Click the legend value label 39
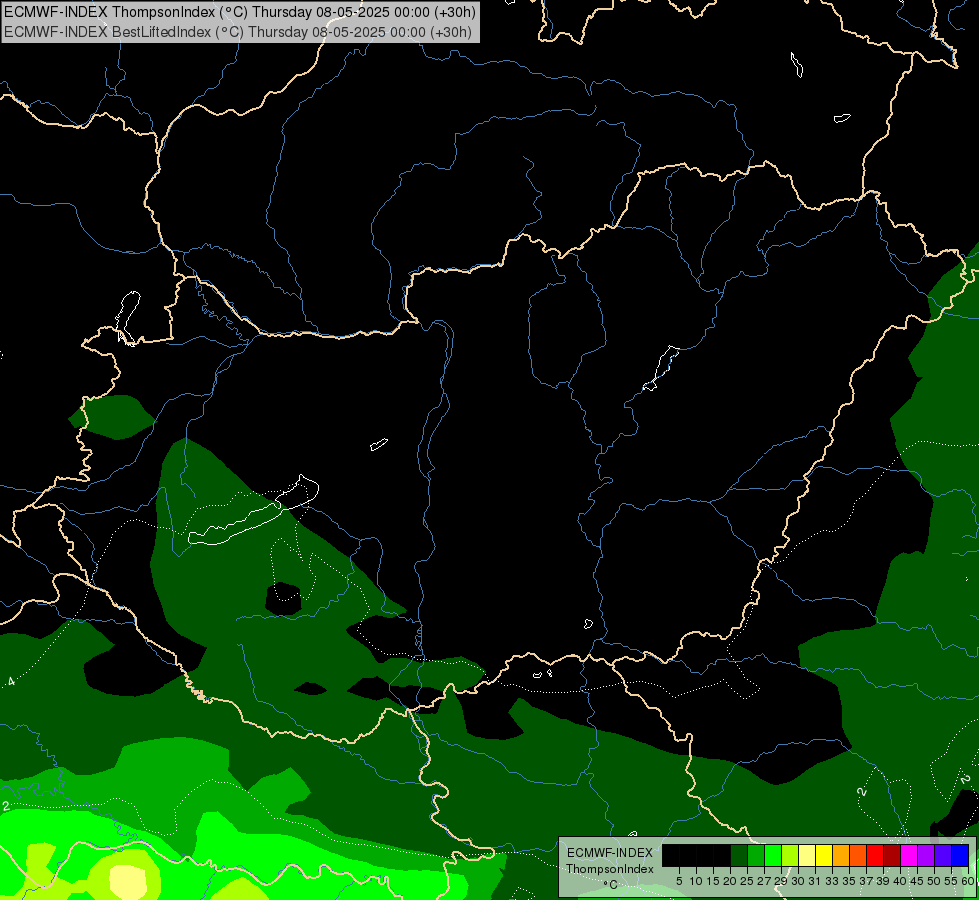979x900 pixels. pos(883,881)
